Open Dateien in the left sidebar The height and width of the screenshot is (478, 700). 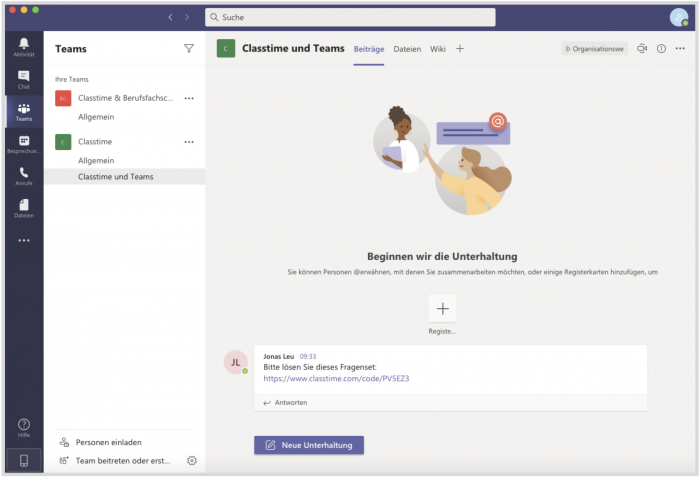[x=24, y=208]
